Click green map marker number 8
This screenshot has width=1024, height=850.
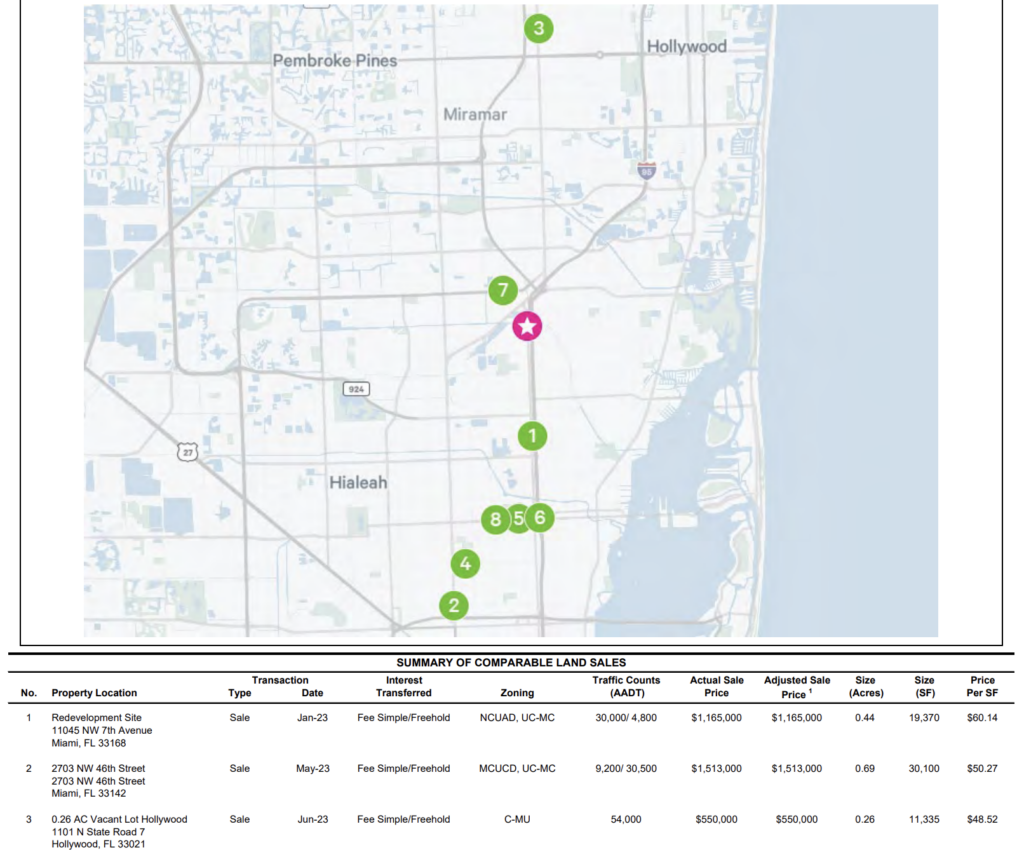(494, 519)
